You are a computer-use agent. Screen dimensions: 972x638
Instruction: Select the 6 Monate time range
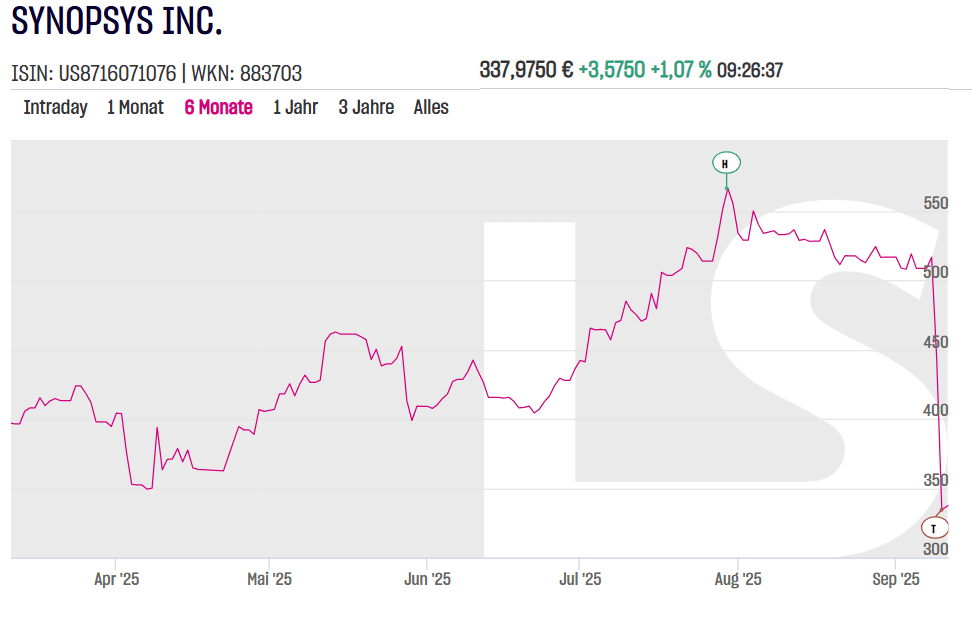pyautogui.click(x=218, y=107)
